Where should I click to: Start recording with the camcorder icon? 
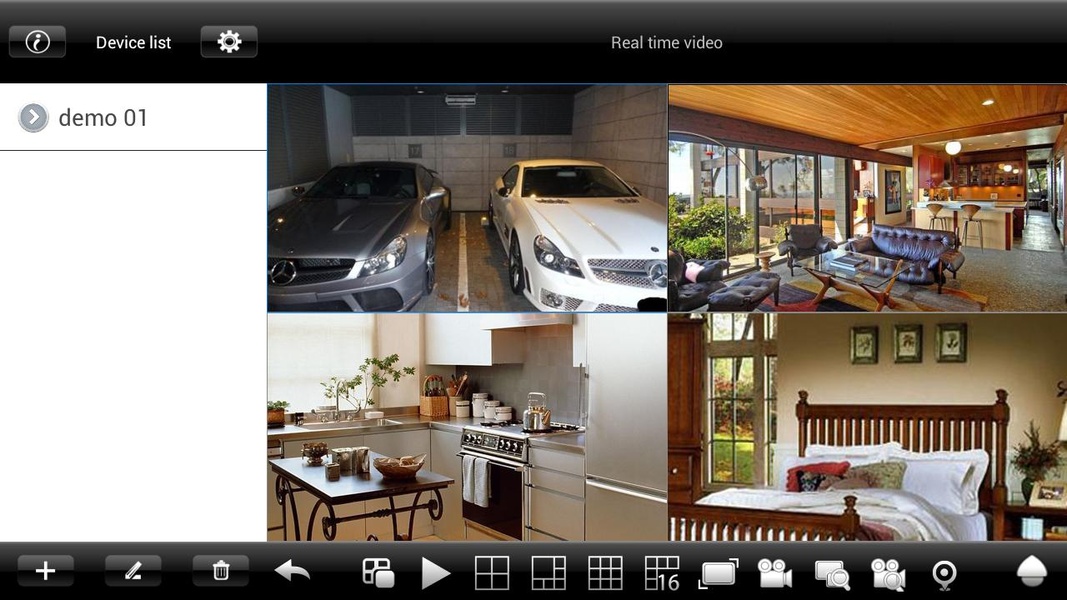click(775, 573)
